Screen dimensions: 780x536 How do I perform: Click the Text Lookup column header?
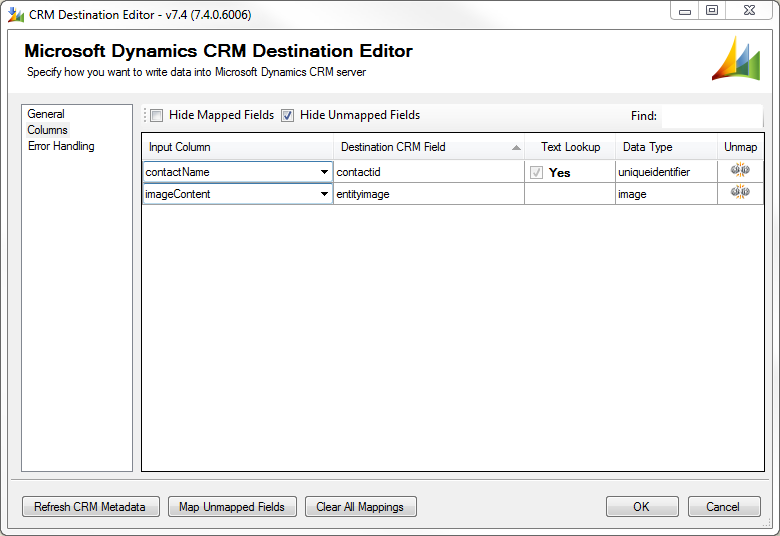(570, 147)
